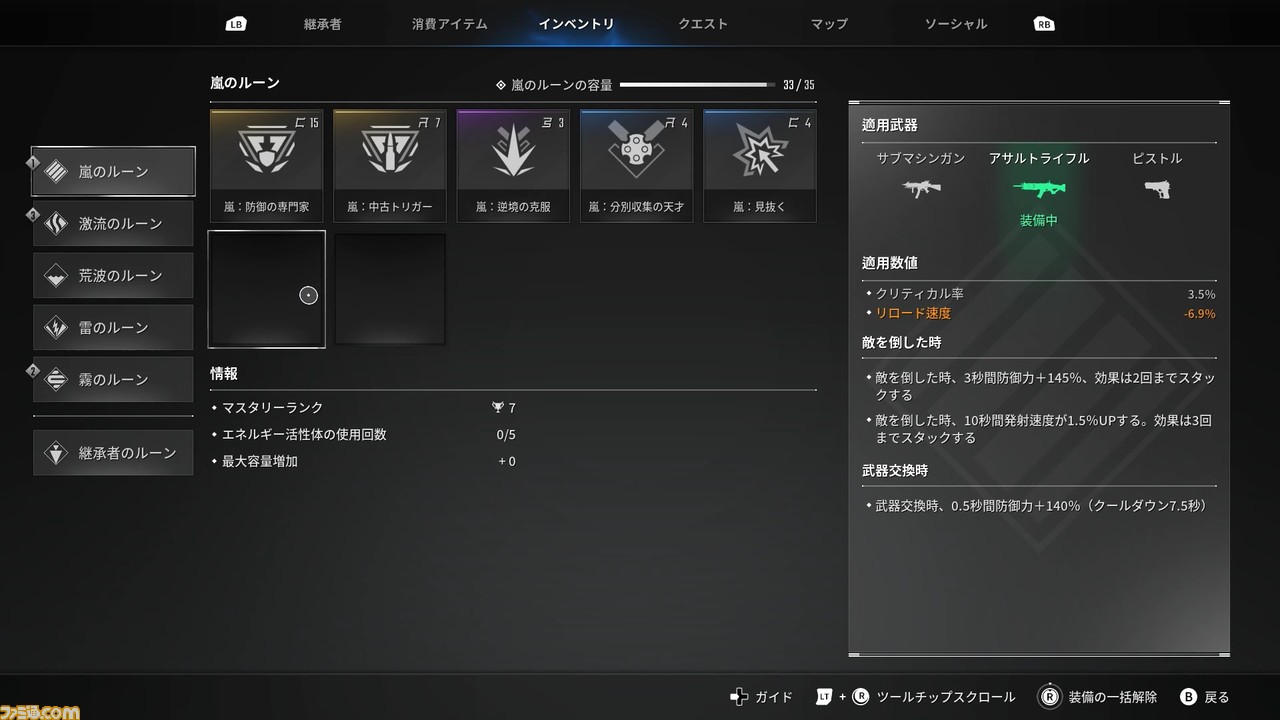Image resolution: width=1280 pixels, height=720 pixels.
Task: Switch to the 消費アイテム tab
Action: 450,23
